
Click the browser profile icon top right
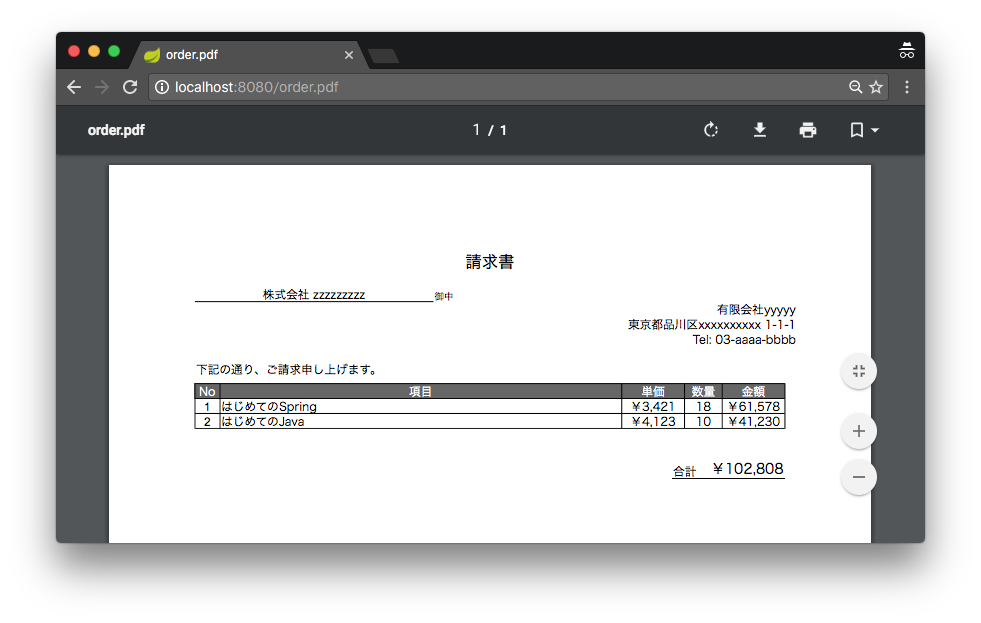pyautogui.click(x=907, y=50)
